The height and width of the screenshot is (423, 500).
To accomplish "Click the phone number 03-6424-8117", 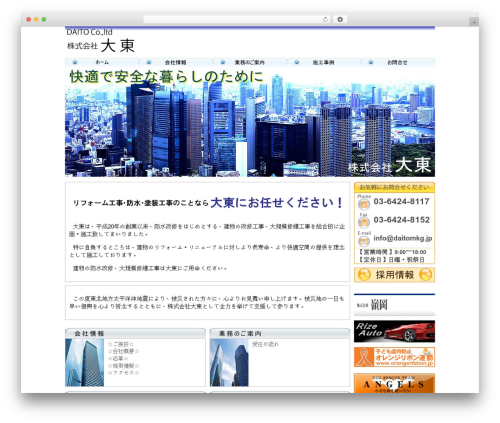I will click(x=401, y=201).
